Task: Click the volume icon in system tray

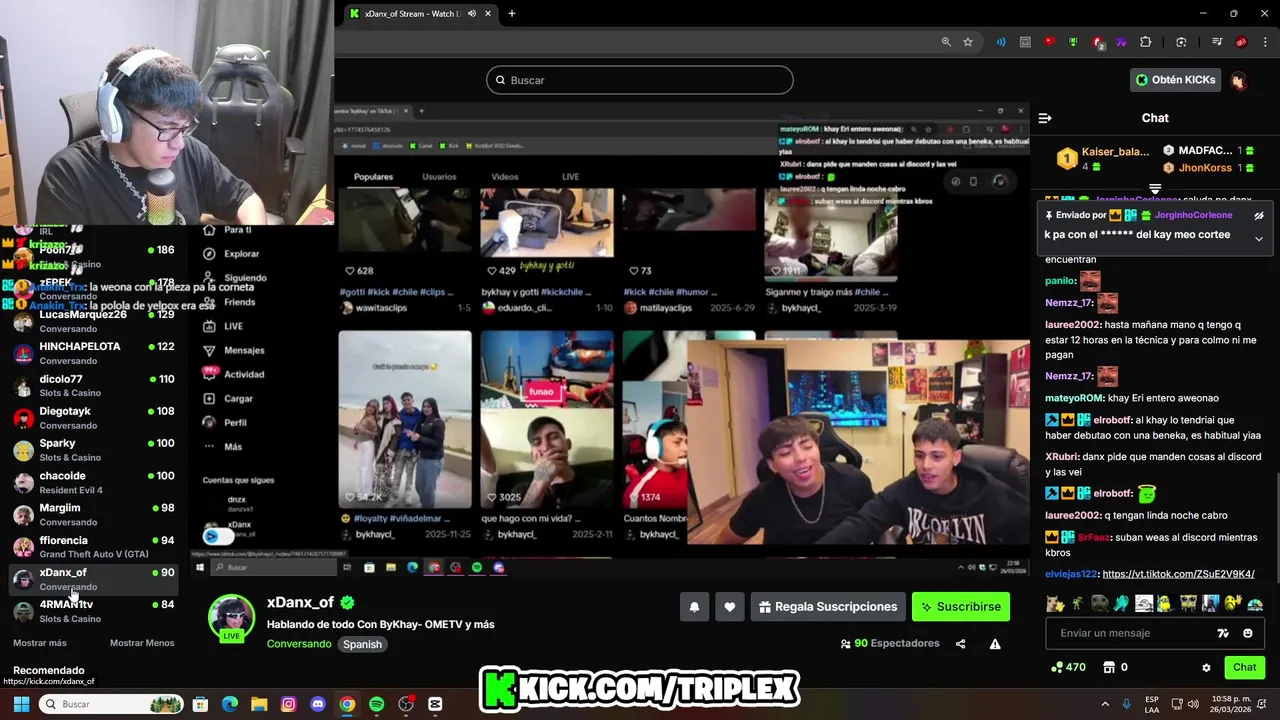Action: pyautogui.click(x=1192, y=704)
